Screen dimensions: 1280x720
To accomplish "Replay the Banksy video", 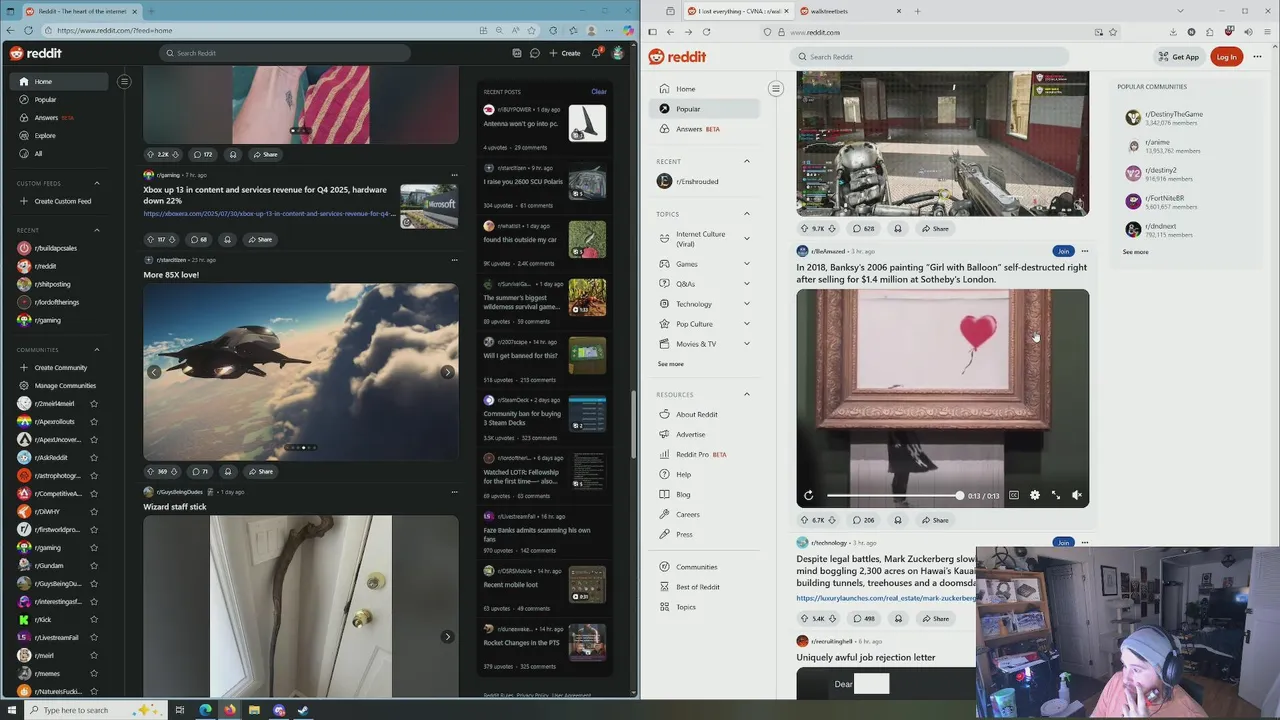I will tap(809, 495).
